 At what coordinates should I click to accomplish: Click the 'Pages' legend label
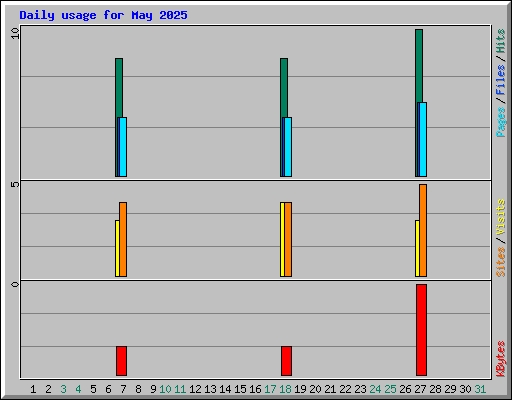(x=500, y=122)
